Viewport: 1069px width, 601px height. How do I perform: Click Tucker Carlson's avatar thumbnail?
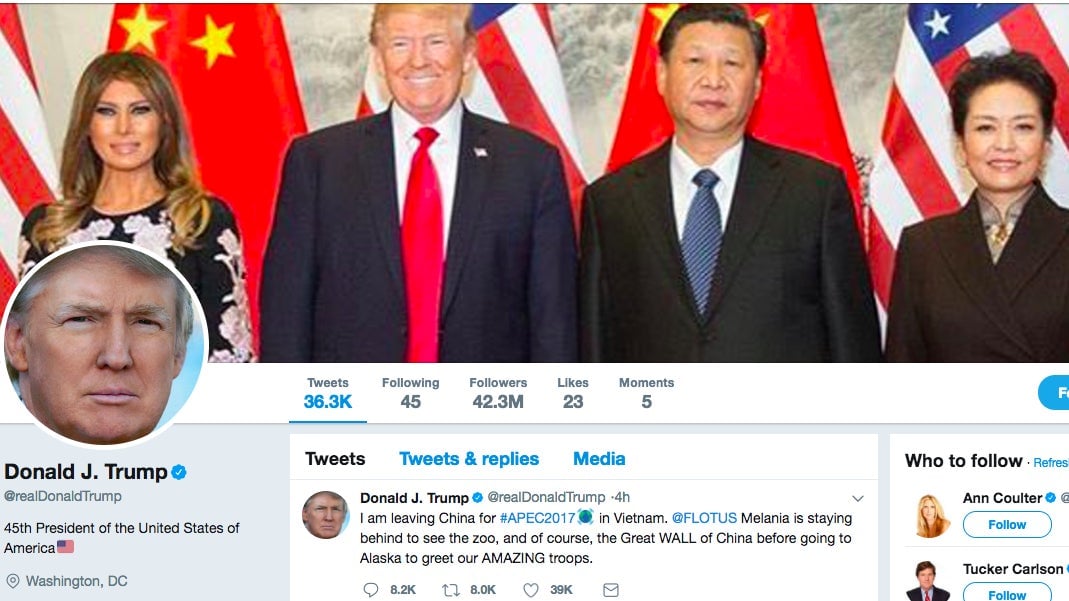(x=928, y=581)
